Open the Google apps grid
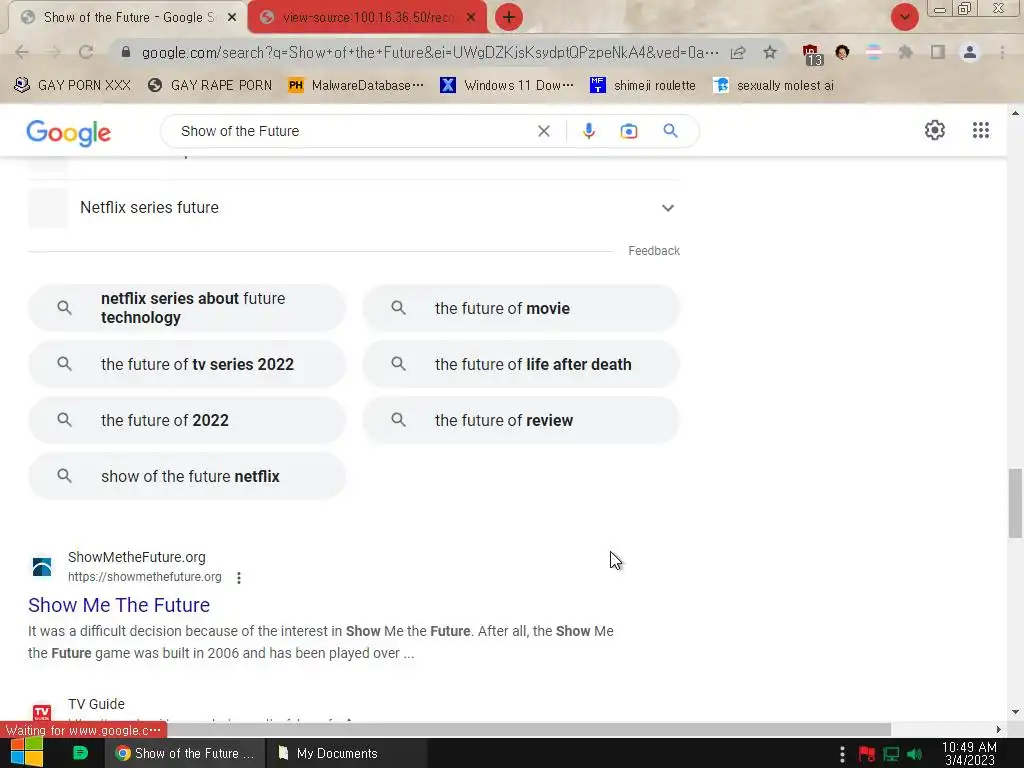Viewport: 1024px width, 768px height. tap(980, 130)
